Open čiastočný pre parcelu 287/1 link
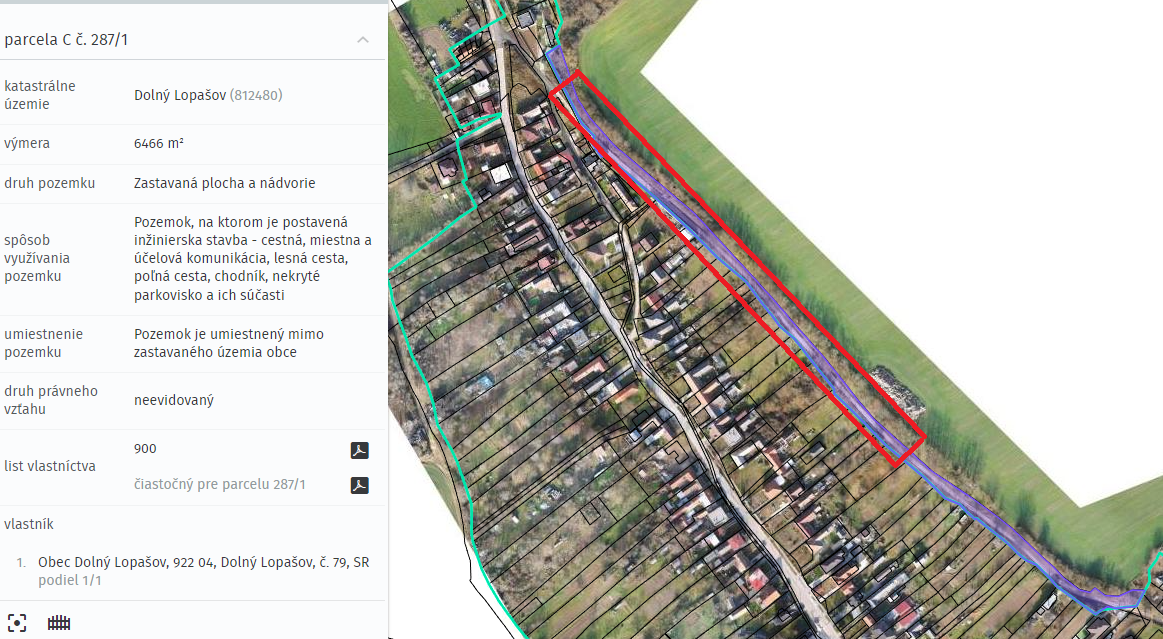This screenshot has height=639, width=1163. point(220,484)
